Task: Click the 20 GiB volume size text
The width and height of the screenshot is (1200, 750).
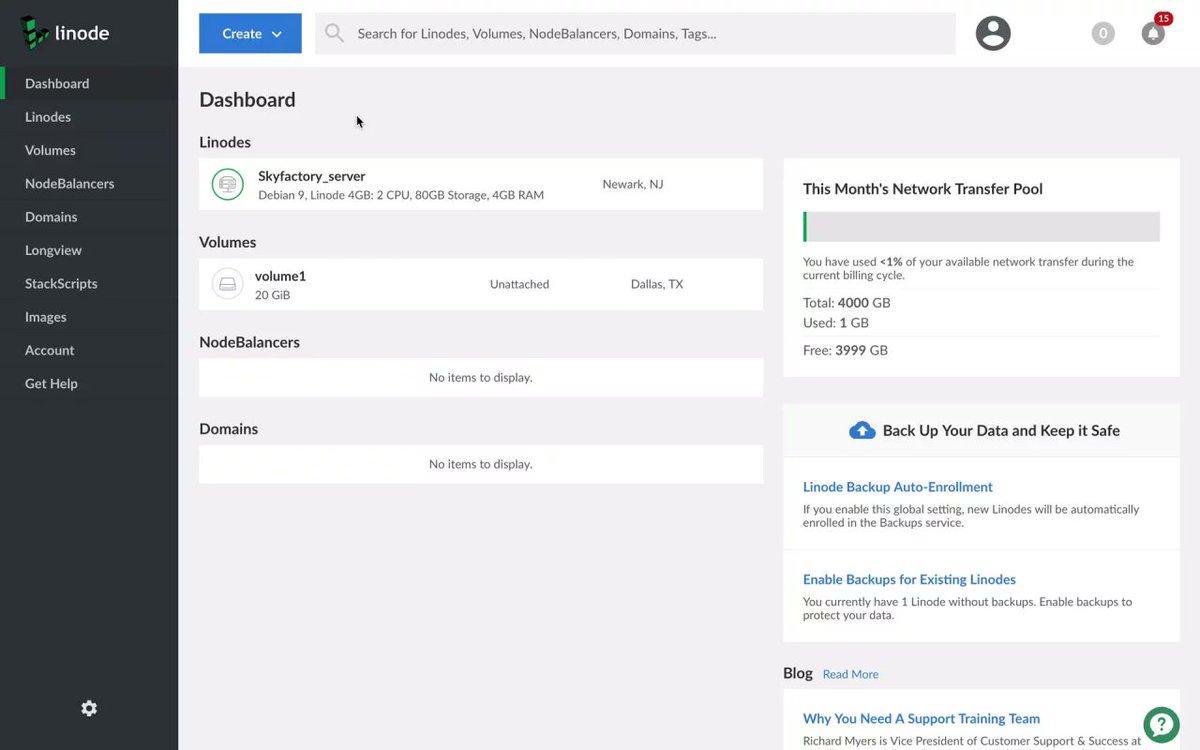Action: 273,295
